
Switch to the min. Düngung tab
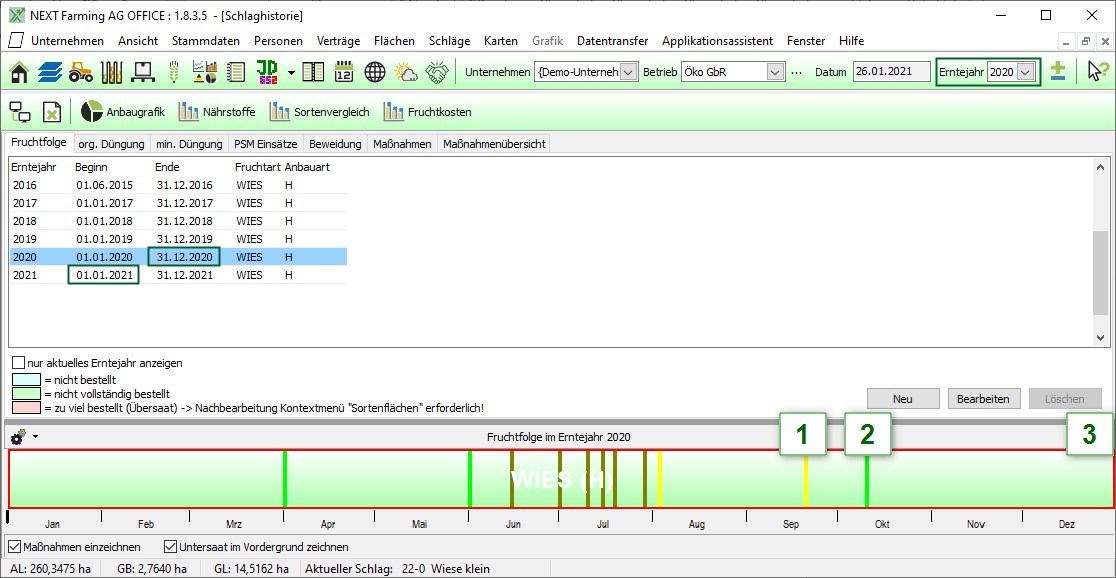point(189,144)
